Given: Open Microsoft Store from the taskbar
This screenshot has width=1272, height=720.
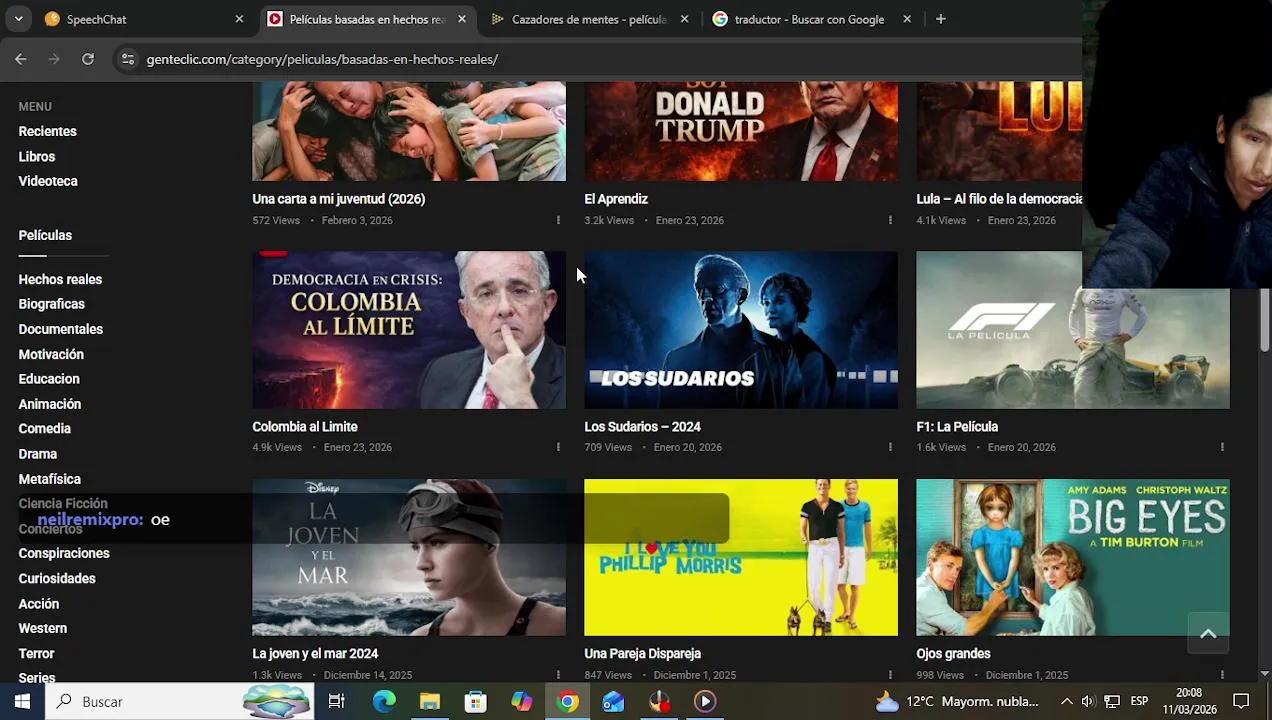Looking at the screenshot, I should [476, 701].
